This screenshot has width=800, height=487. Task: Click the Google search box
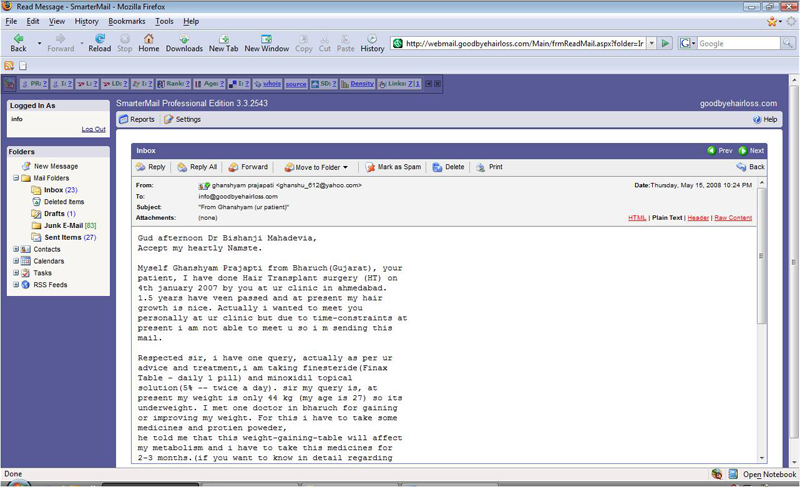click(738, 44)
